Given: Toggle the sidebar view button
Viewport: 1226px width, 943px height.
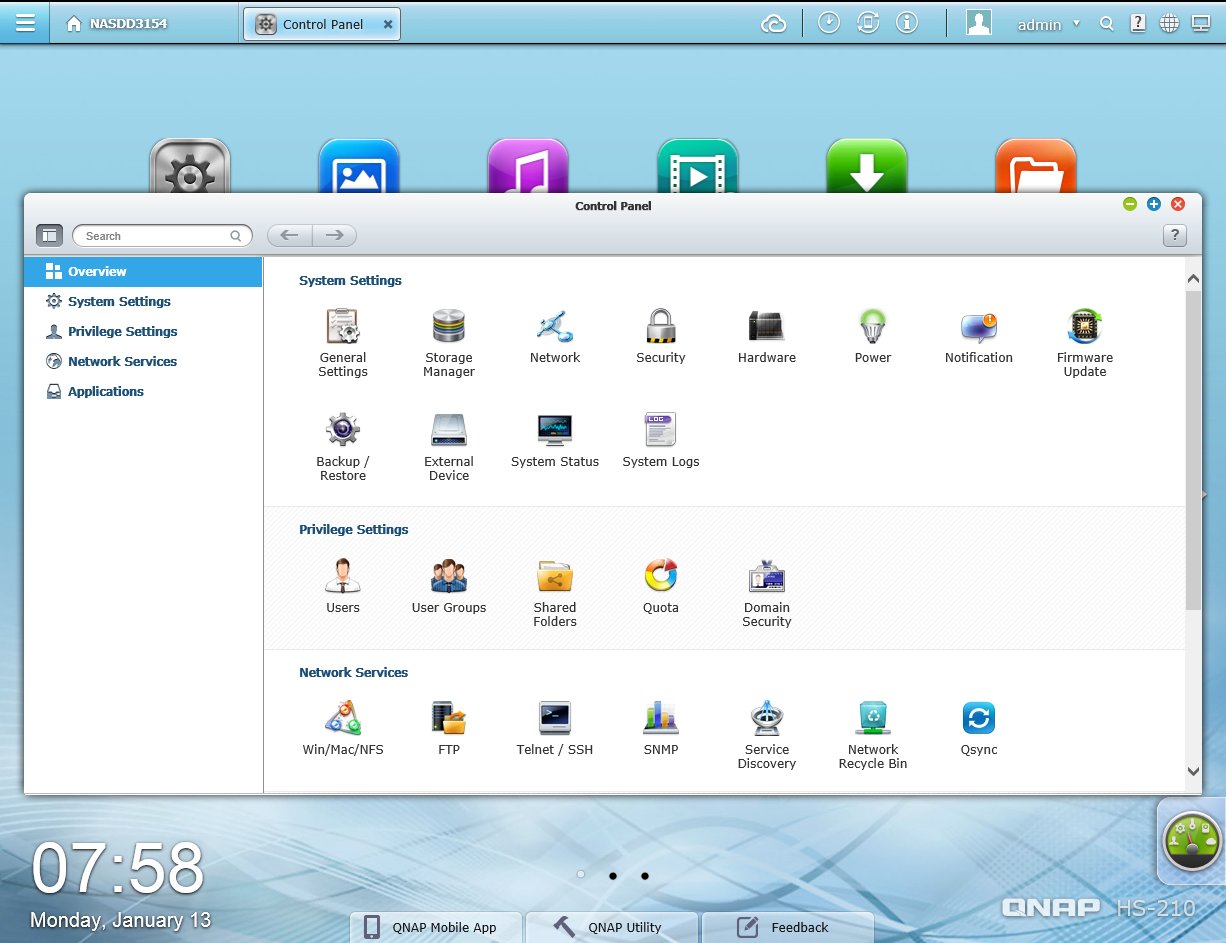Looking at the screenshot, I should click(x=49, y=236).
